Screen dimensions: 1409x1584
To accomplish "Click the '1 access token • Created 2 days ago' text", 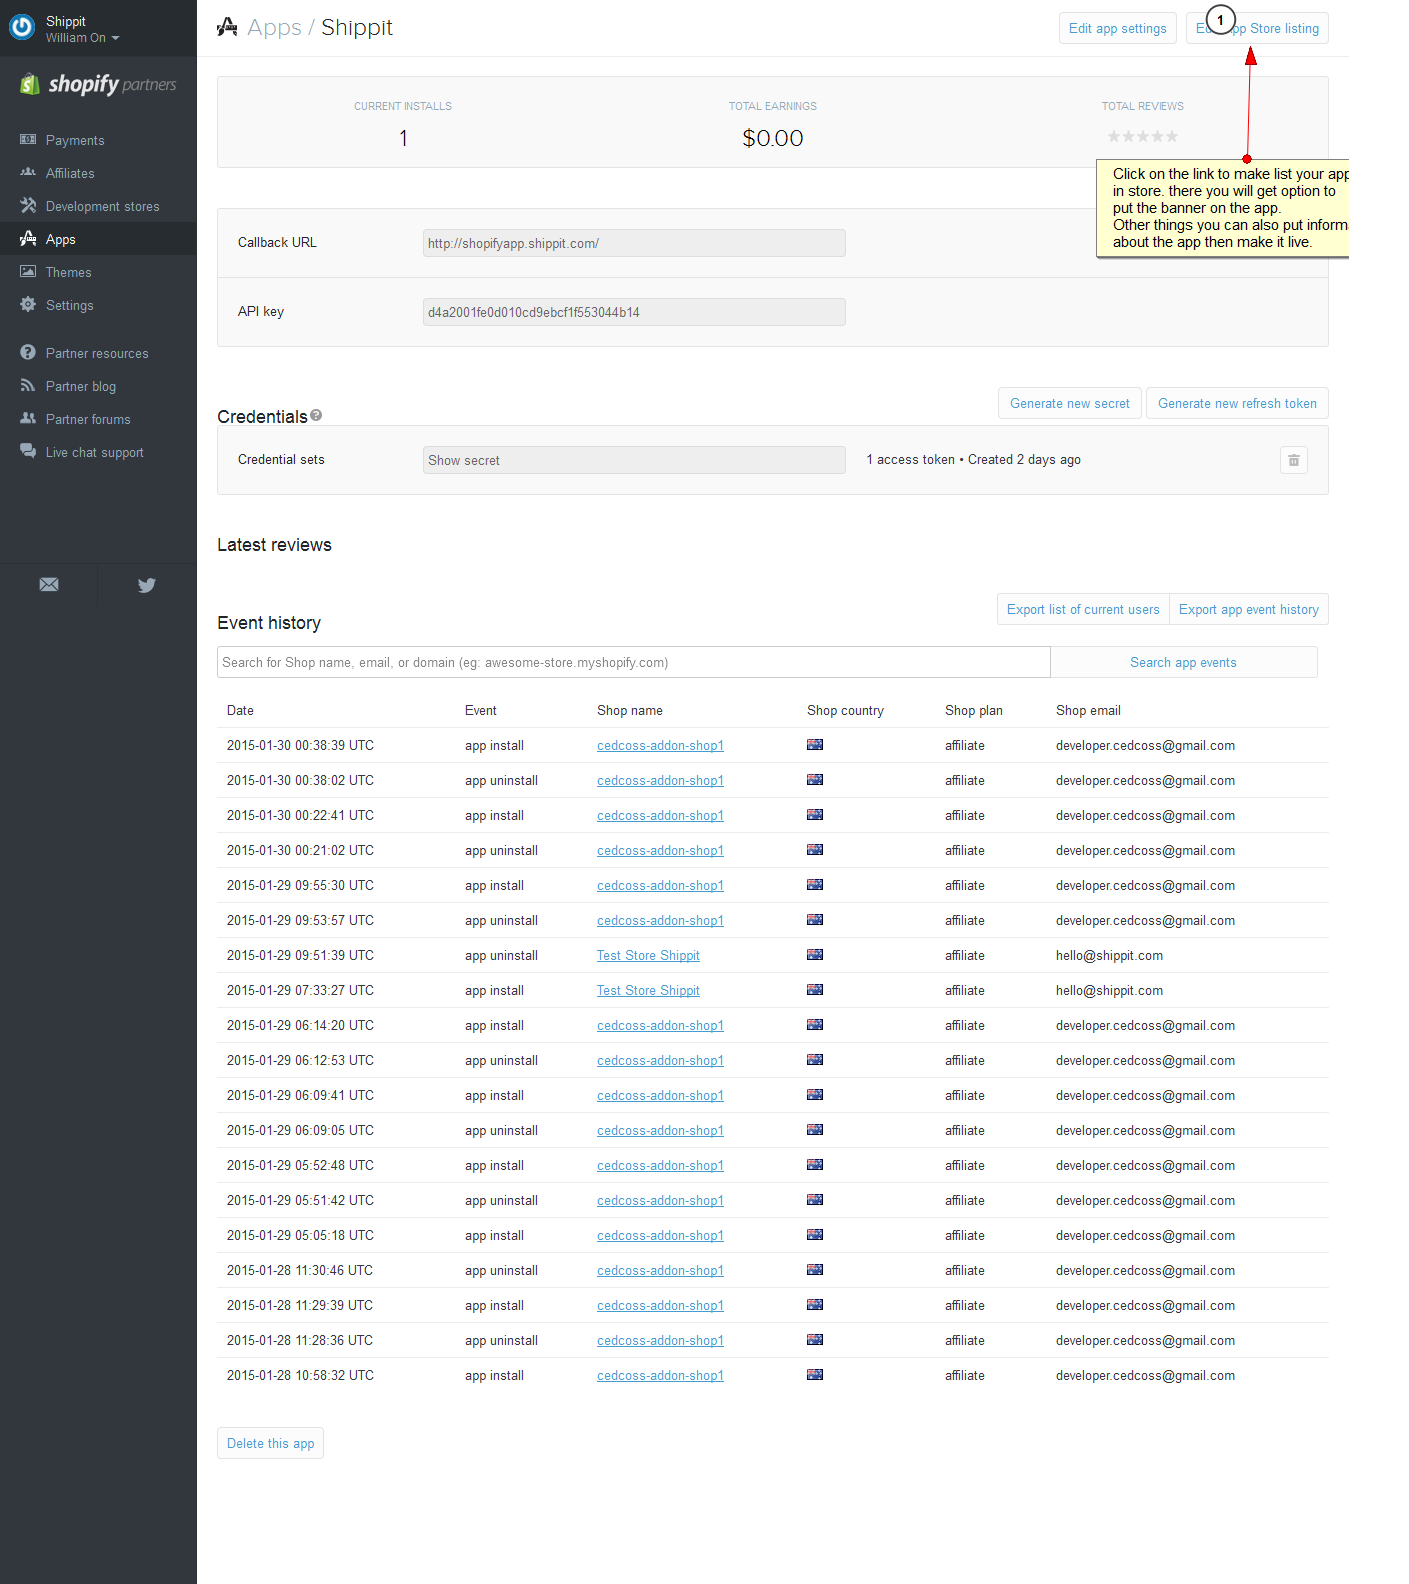I will coord(973,459).
